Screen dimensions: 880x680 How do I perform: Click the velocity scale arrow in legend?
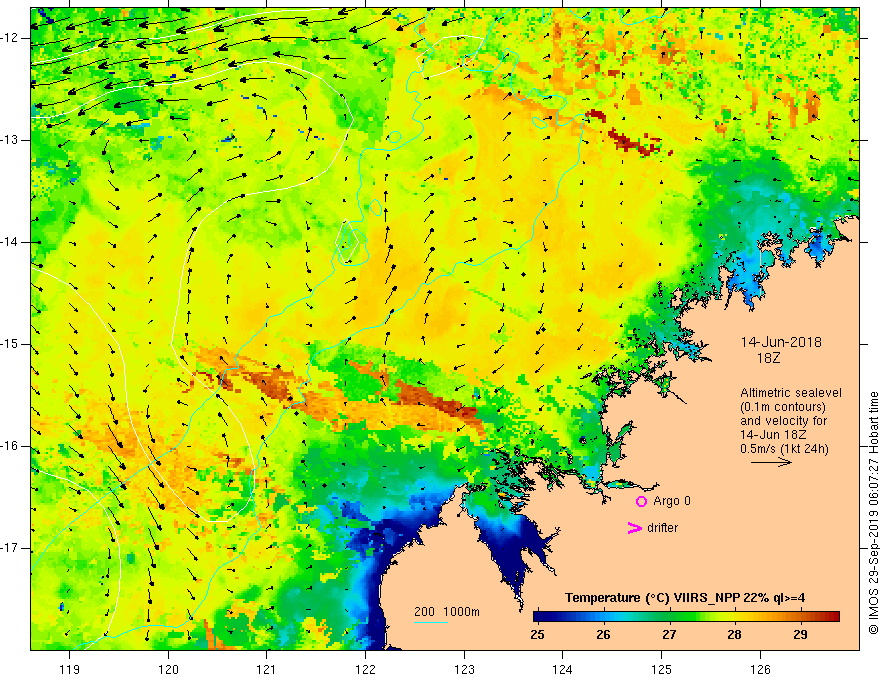772,462
